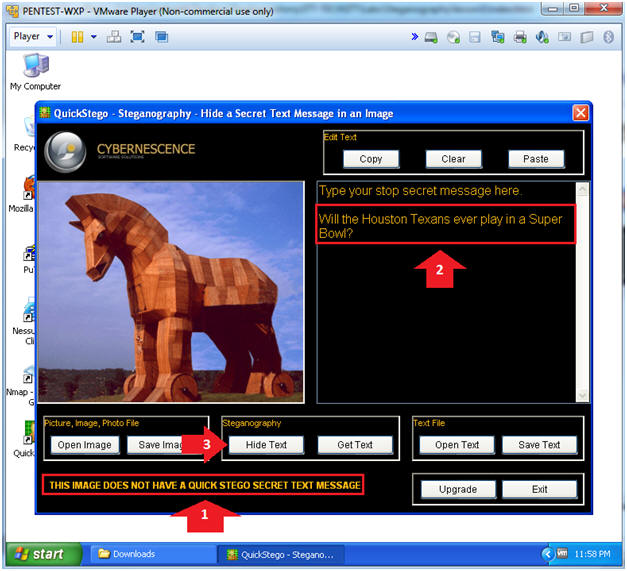Click the Upgrade button
The height and width of the screenshot is (571, 627).
pos(458,489)
